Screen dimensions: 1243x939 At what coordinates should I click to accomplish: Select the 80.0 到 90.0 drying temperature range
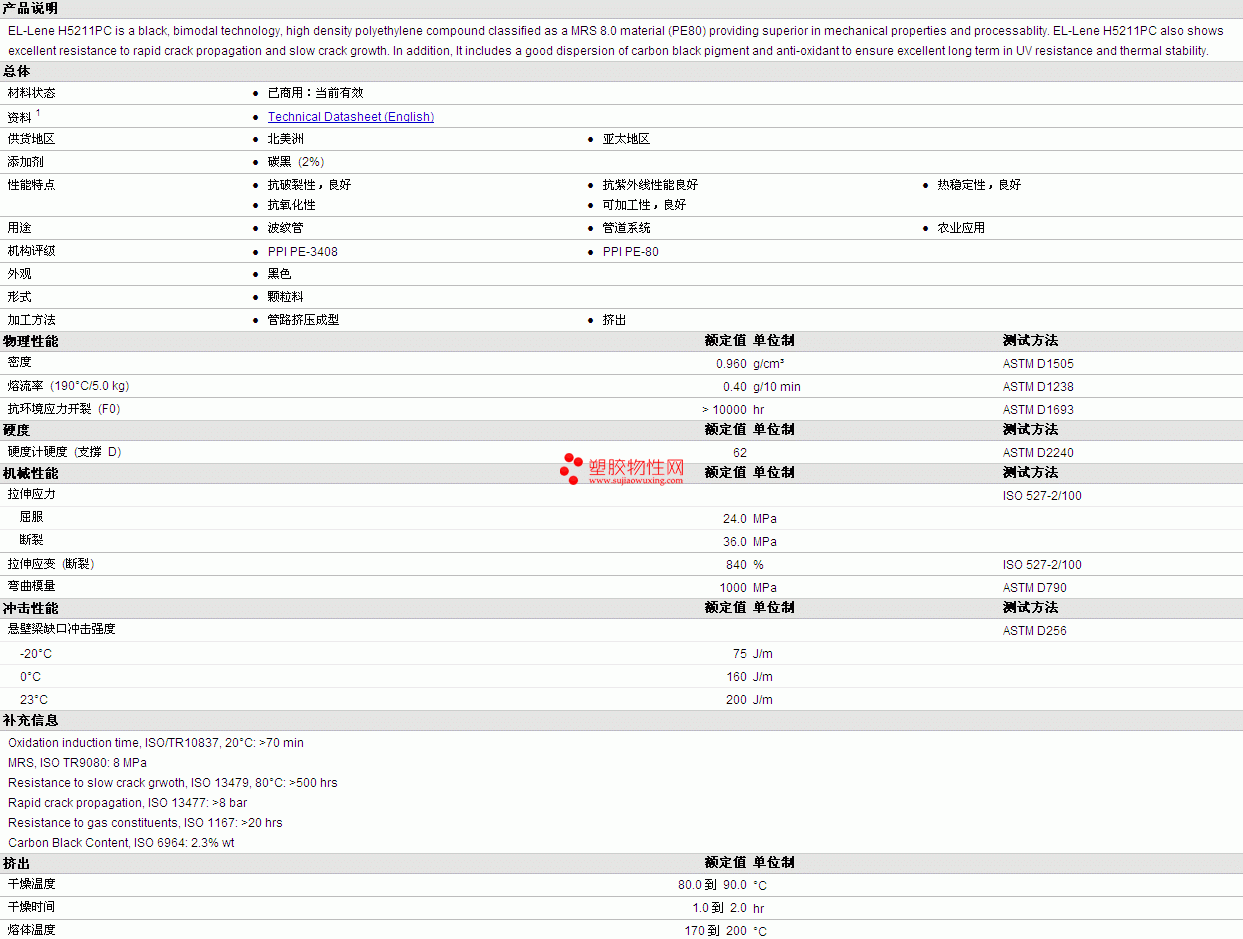tap(712, 886)
